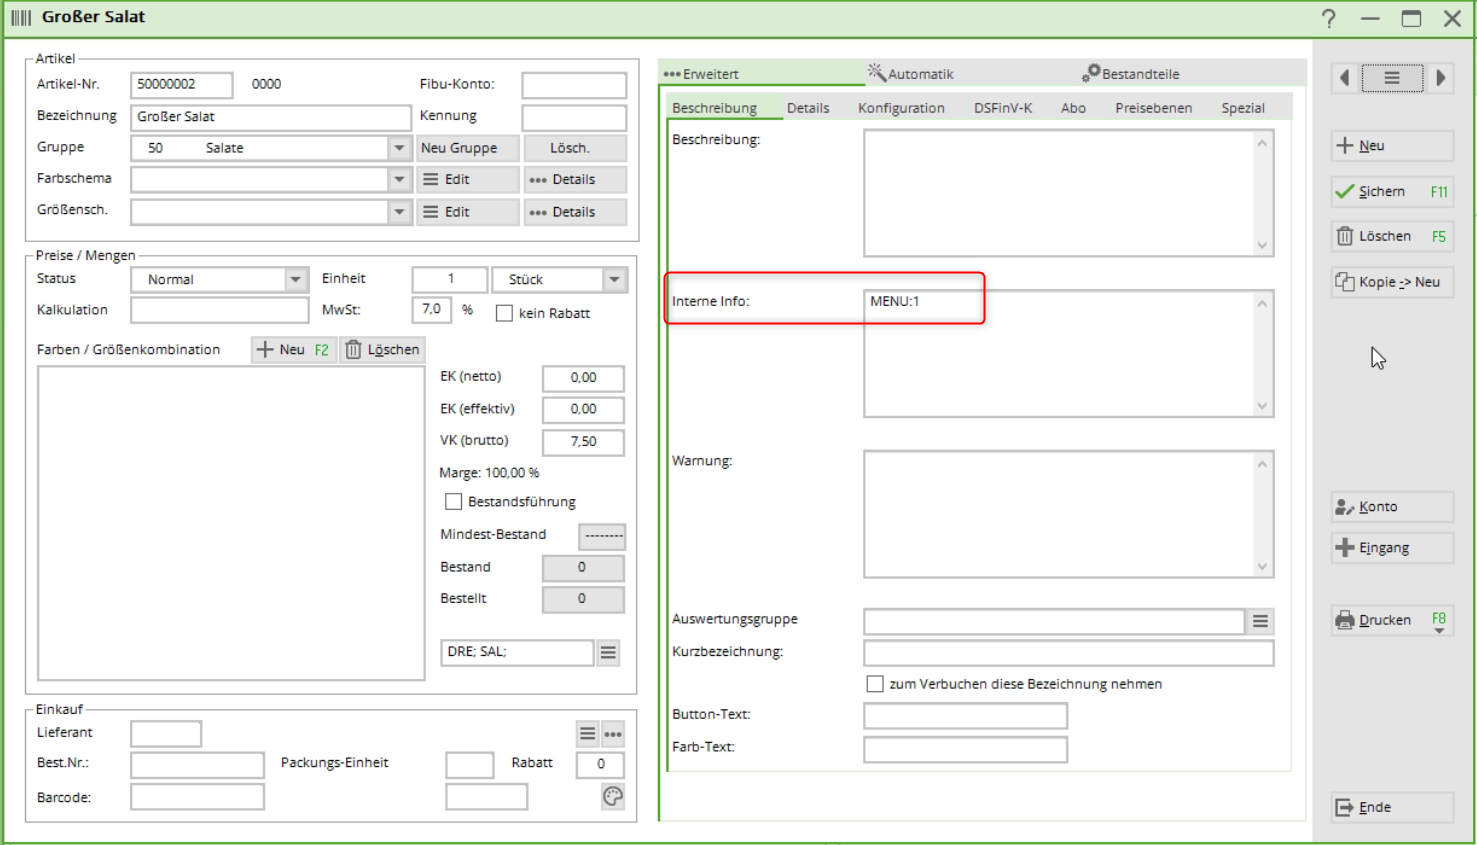Switch to the Konfiguration tab
This screenshot has width=1477, height=845.
[900, 108]
